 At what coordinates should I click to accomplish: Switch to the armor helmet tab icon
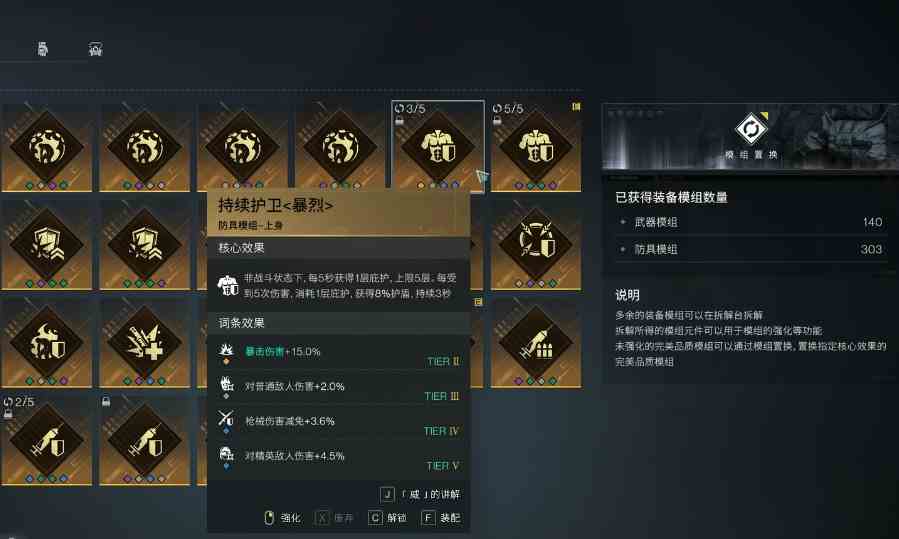click(x=95, y=49)
